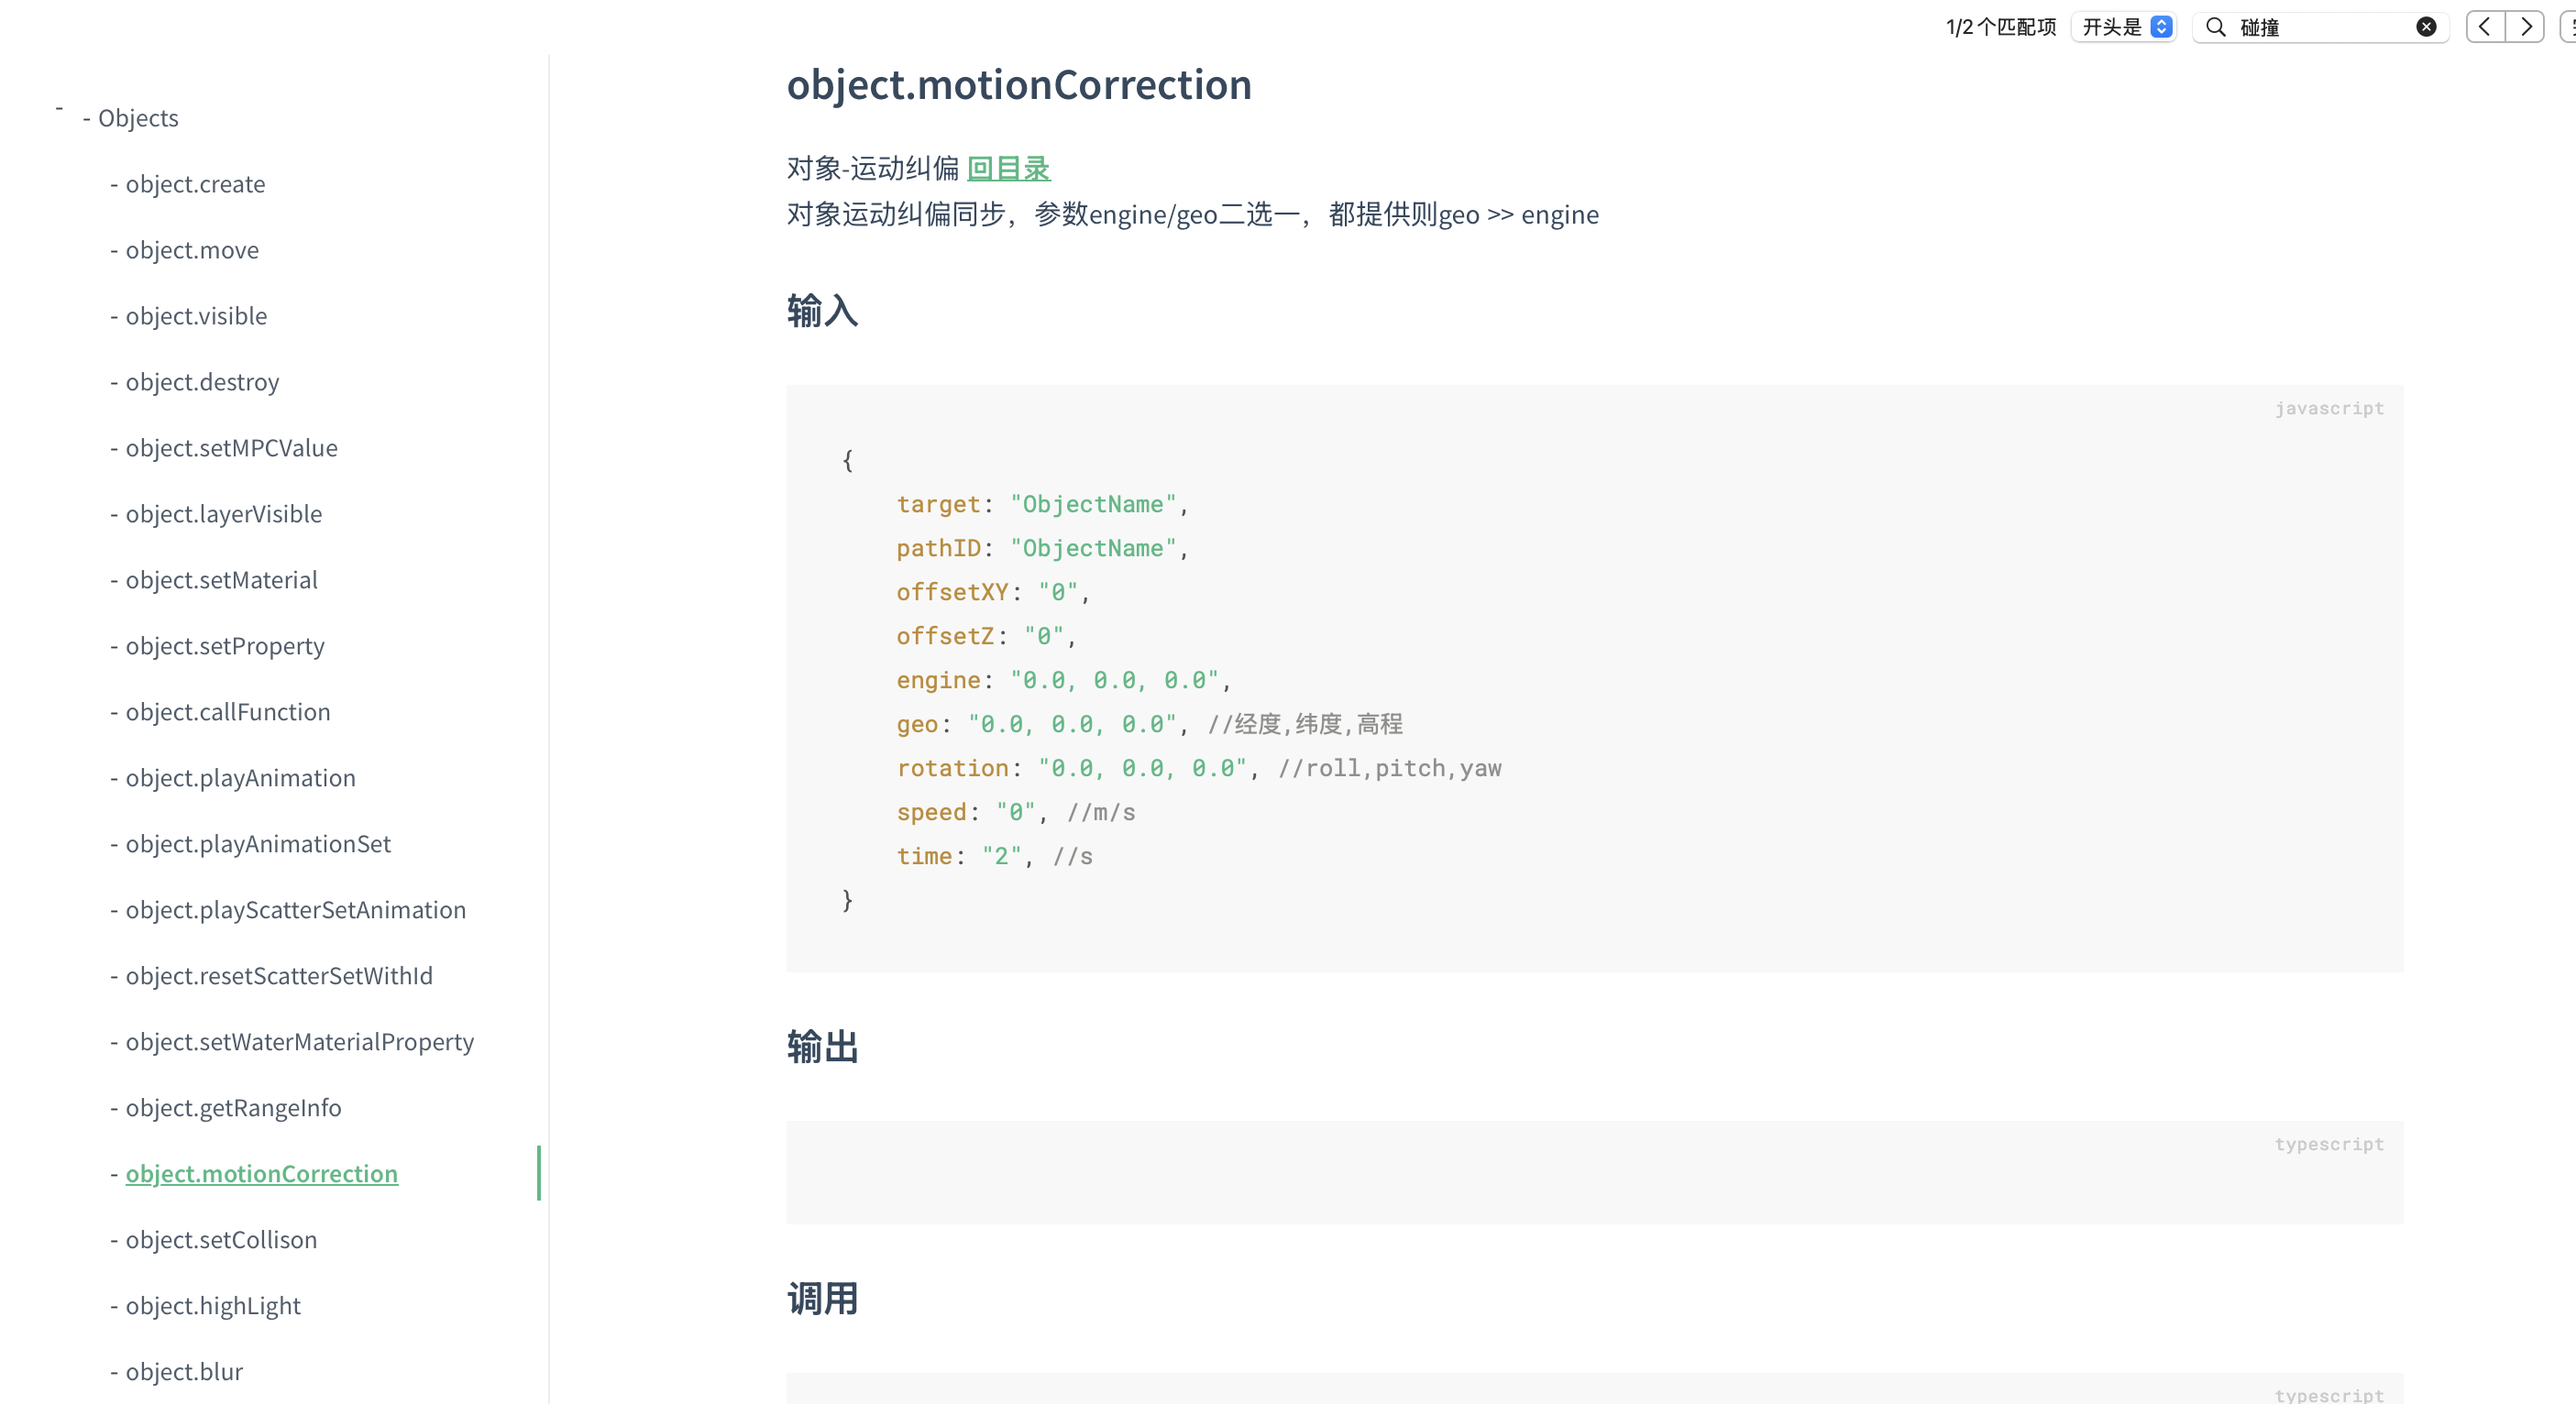Click the magnifier search icon
The width and height of the screenshot is (2576, 1404).
pos(2215,27)
